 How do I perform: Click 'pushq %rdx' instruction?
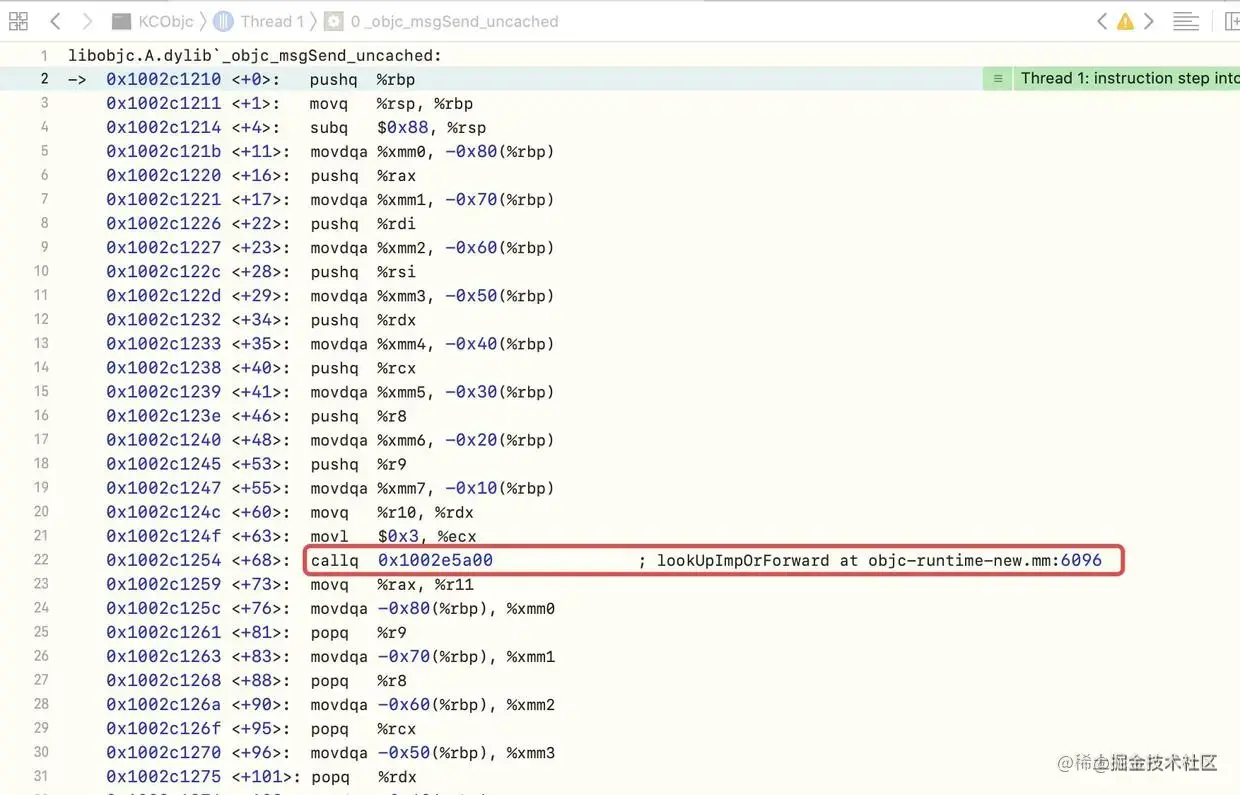coord(362,319)
